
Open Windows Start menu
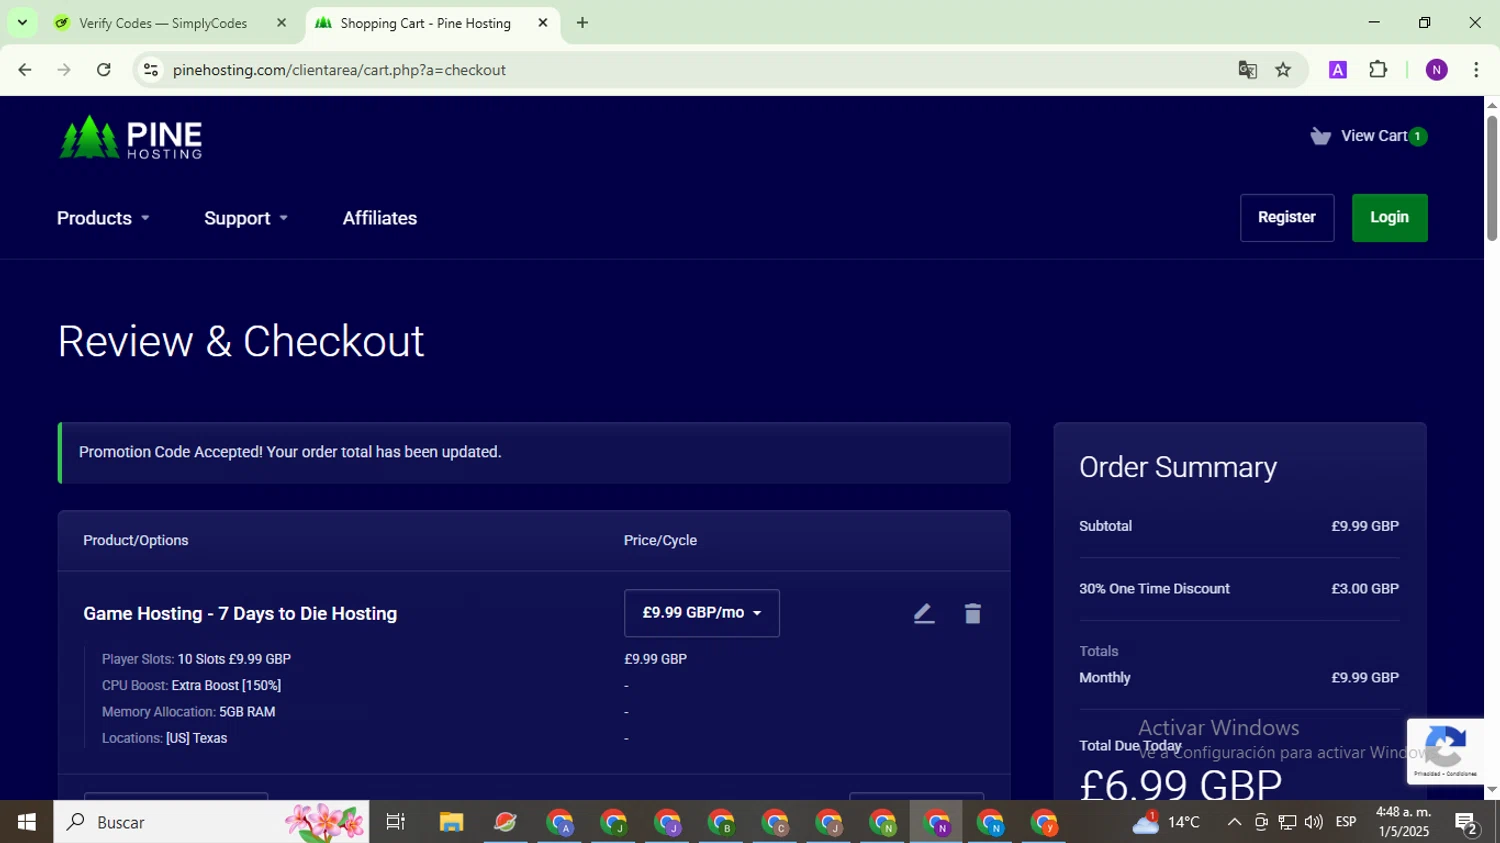coord(27,822)
